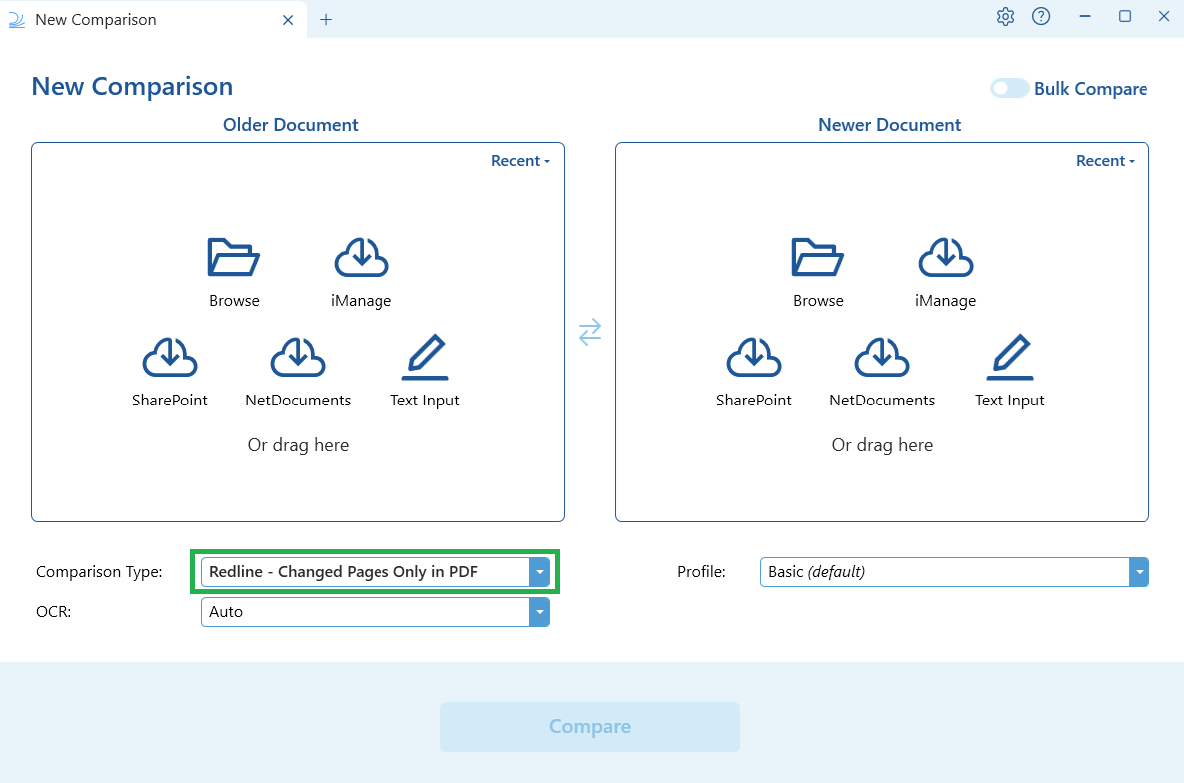The width and height of the screenshot is (1184, 783).
Task: Select Browse for the Older Document
Action: click(234, 268)
